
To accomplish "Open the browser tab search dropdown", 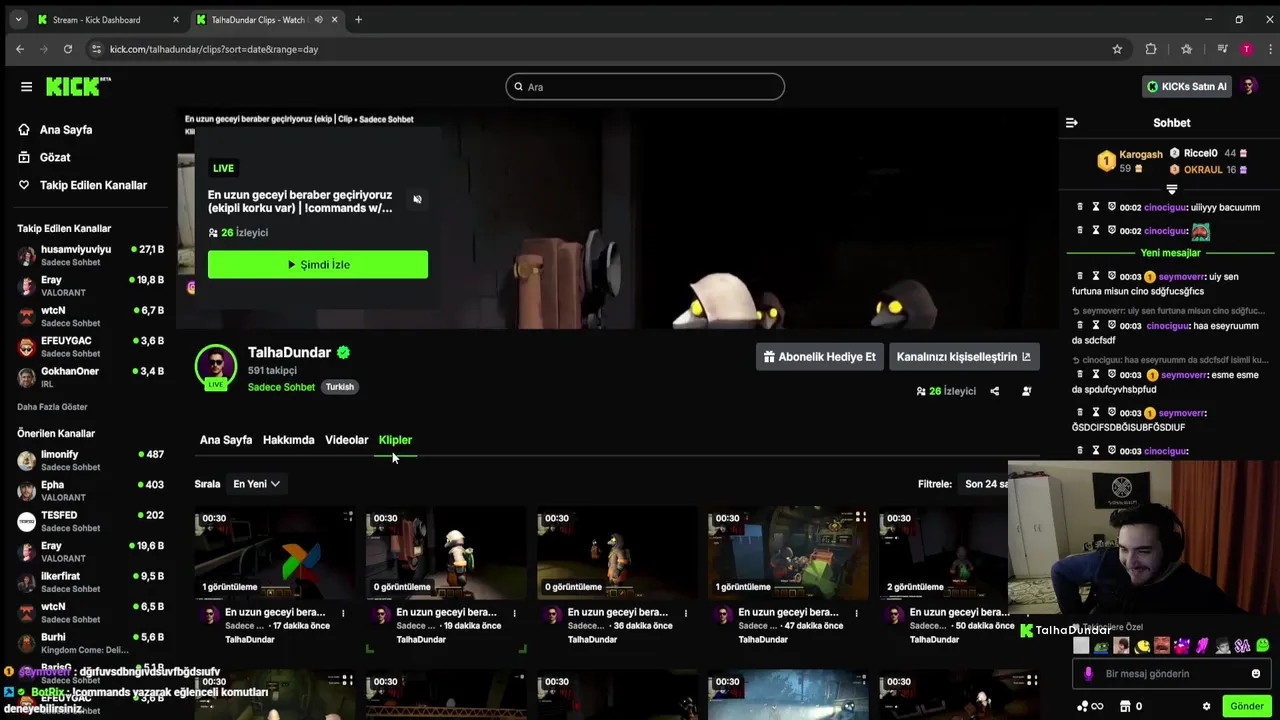I will 18,20.
